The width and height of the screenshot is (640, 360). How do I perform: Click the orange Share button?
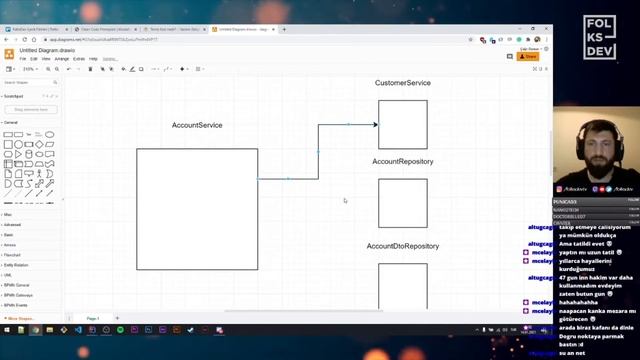(x=528, y=57)
